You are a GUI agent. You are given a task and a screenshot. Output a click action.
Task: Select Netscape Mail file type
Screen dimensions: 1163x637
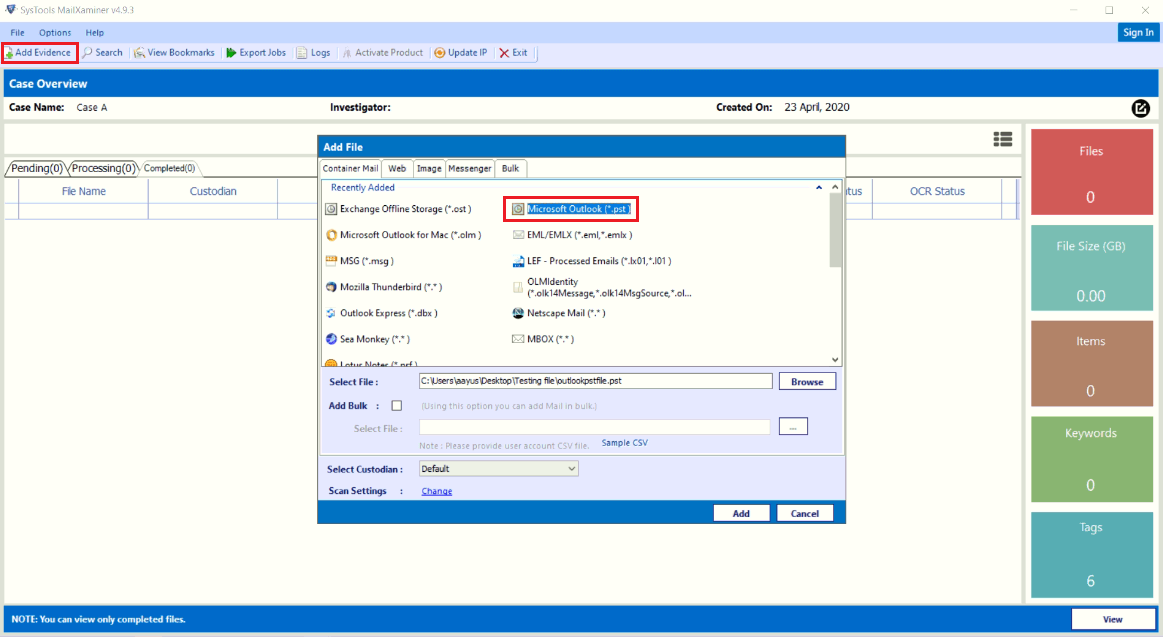coord(559,313)
